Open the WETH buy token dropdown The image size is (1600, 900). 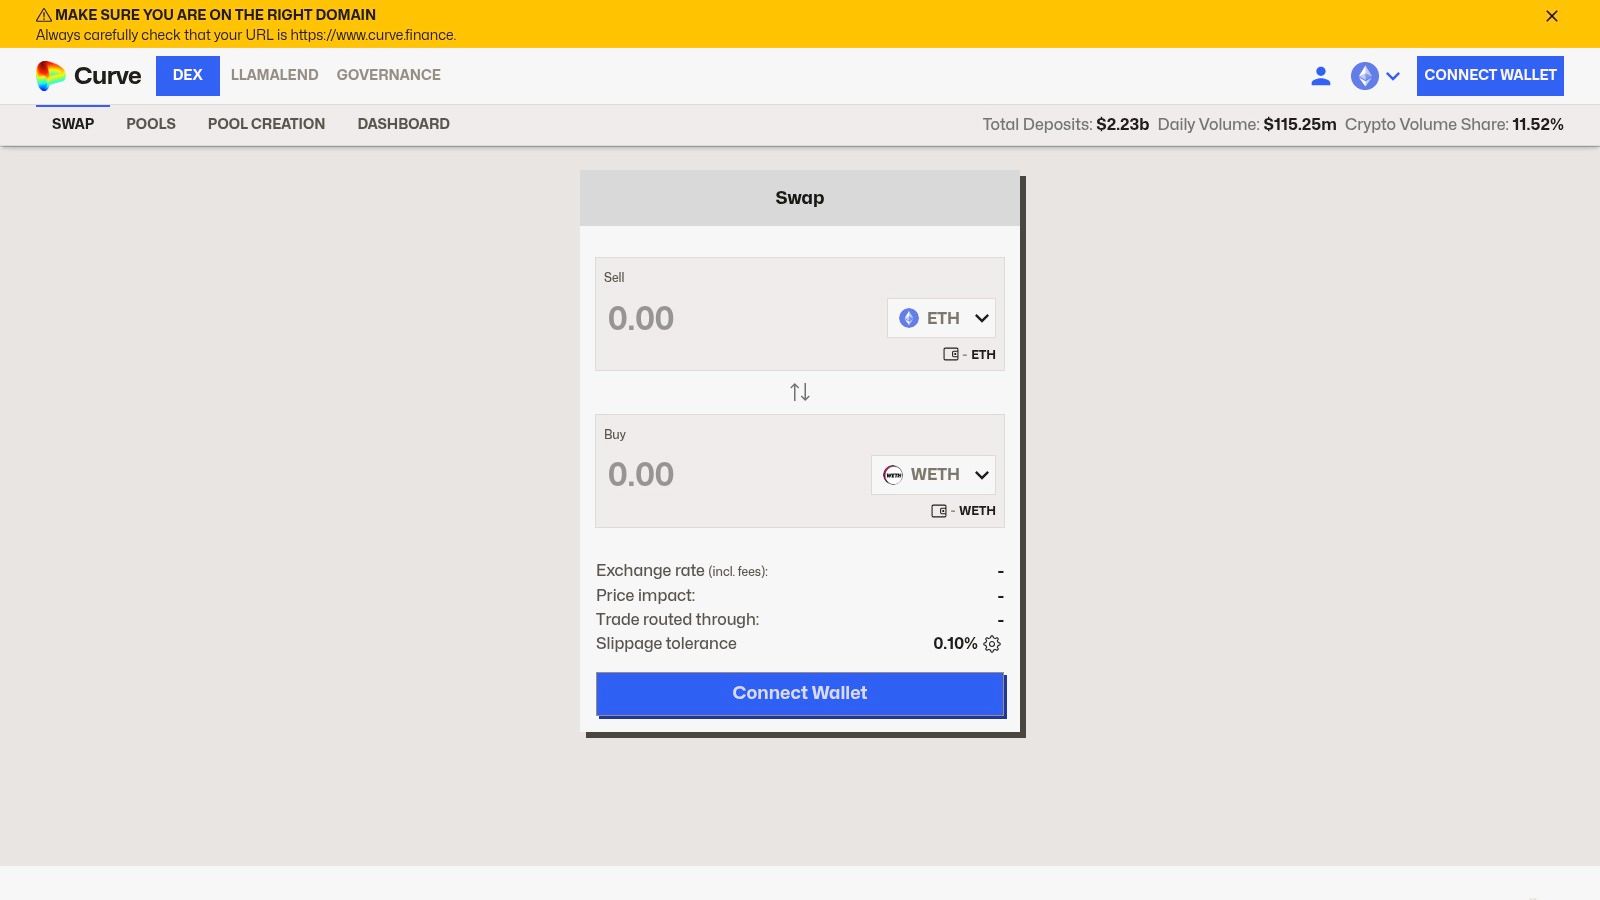tap(933, 475)
